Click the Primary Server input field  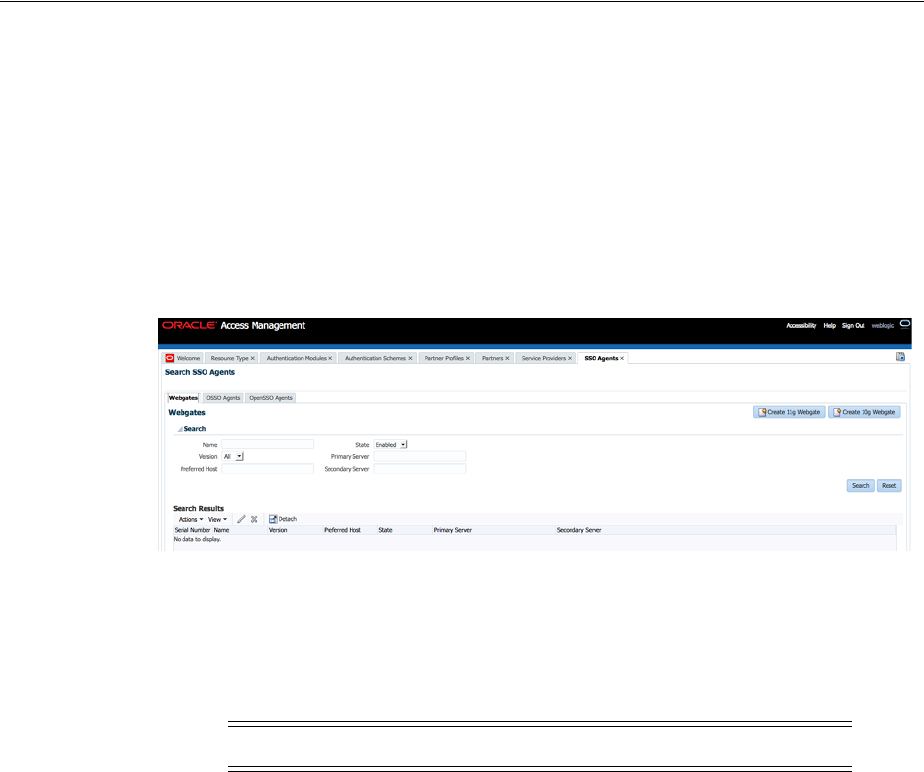point(420,456)
